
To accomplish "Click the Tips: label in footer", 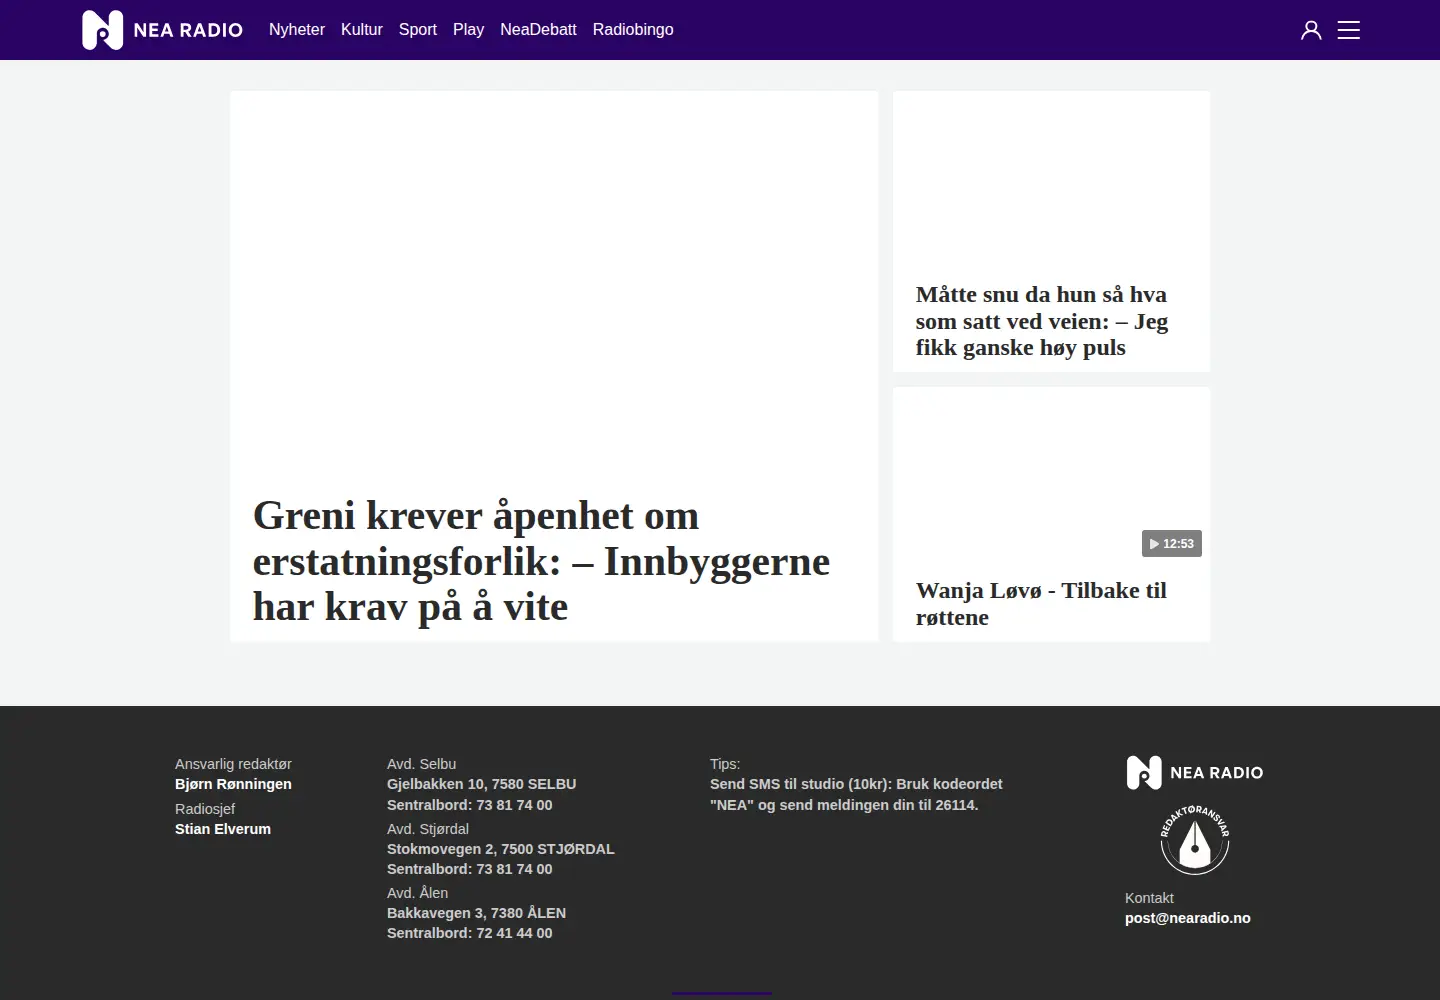I will tap(725, 764).
